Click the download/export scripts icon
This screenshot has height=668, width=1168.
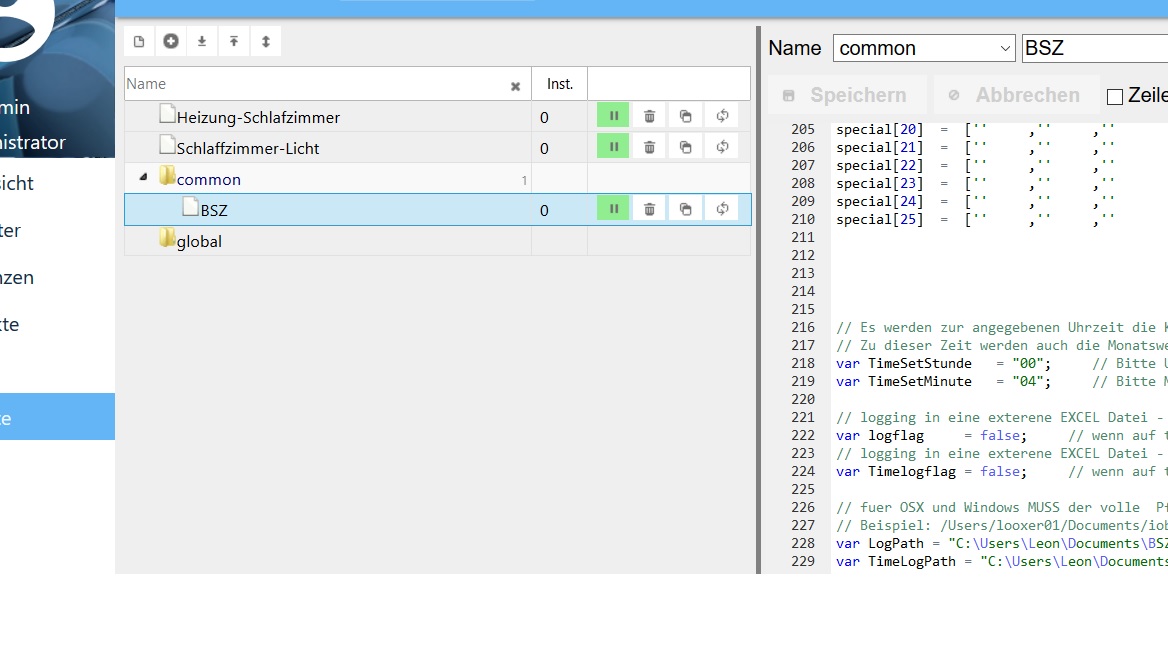point(202,42)
